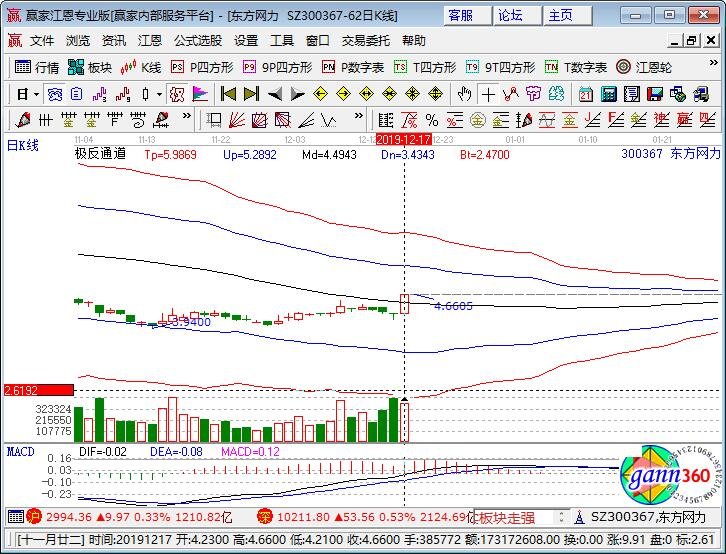This screenshot has height=554, width=726.
Task: Click the purple staircase icon labeled 3
Action: pos(100,94)
